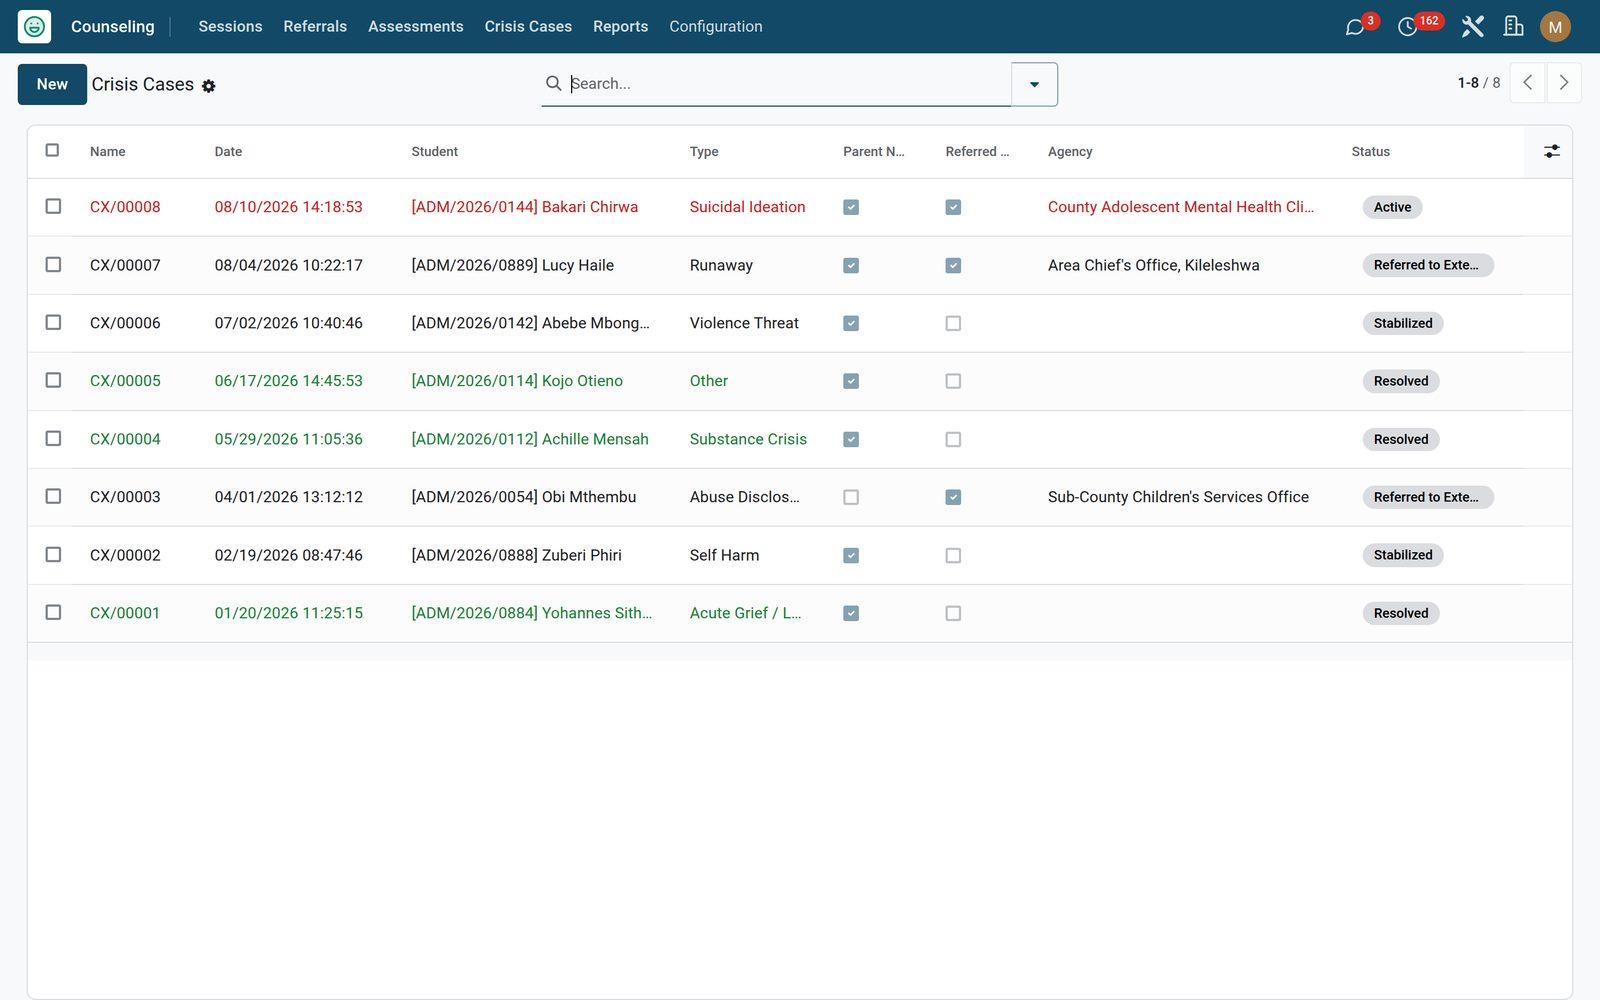Toggle the select-all header checkbox
Viewport: 1600px width, 1000px height.
point(52,150)
